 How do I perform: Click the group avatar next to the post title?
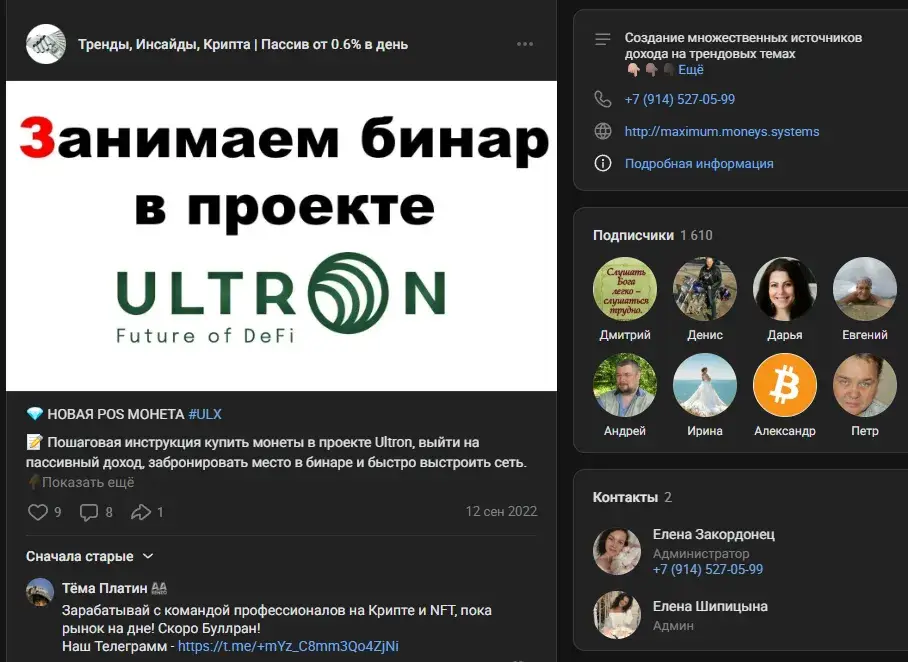click(46, 44)
